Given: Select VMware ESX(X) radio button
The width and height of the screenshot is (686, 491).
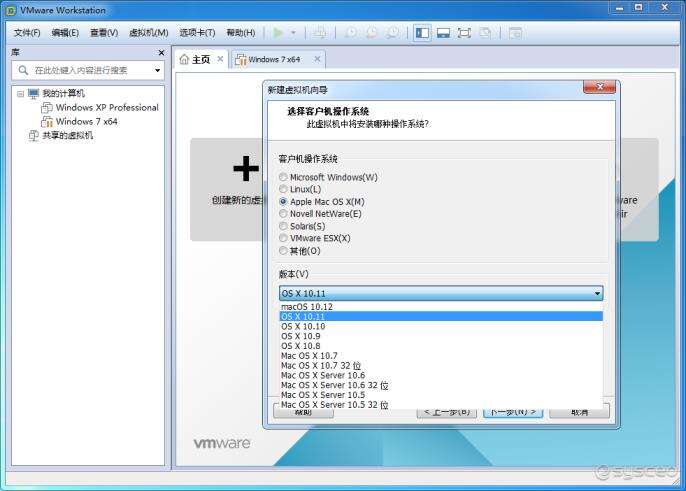Looking at the screenshot, I should coord(283,238).
